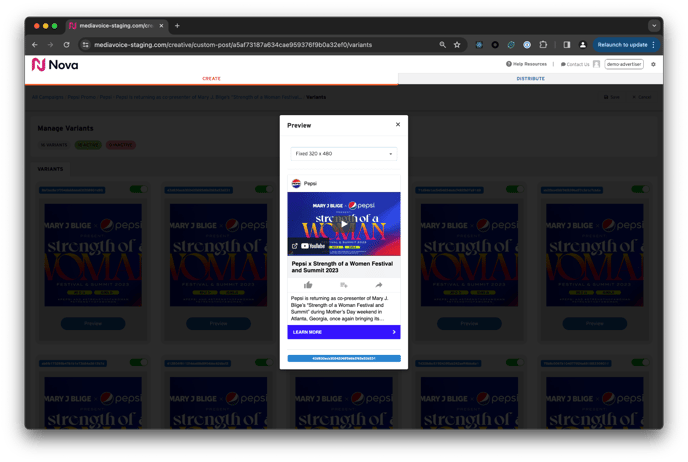
Task: Toggle the first variant's active switch
Action: tap(137, 189)
